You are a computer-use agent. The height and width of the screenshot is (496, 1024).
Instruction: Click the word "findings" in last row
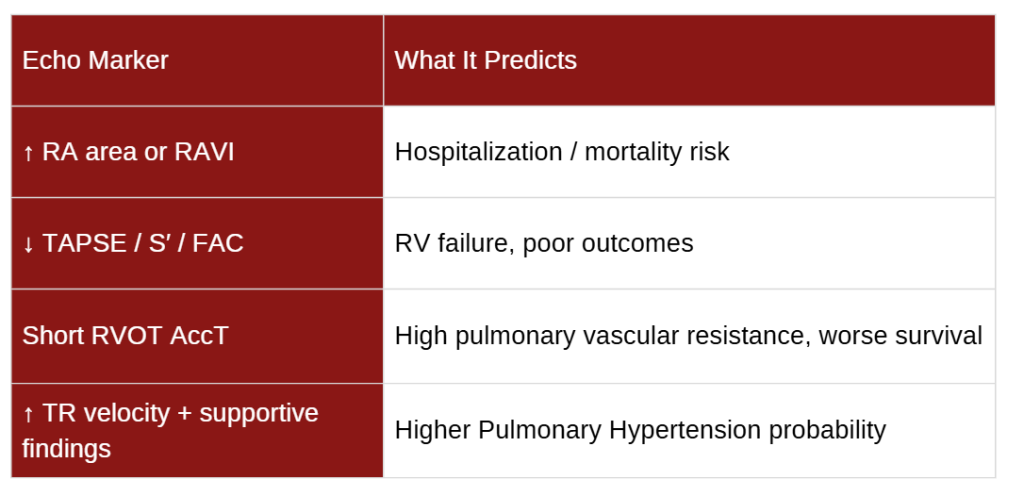(66, 448)
